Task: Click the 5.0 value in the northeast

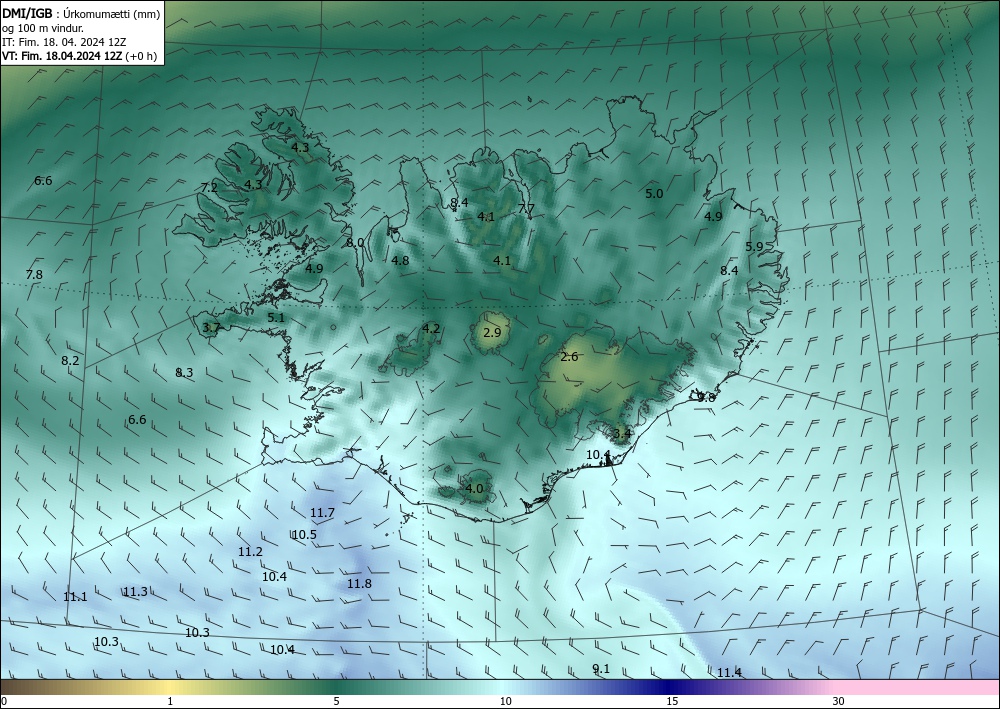Action: (x=654, y=193)
